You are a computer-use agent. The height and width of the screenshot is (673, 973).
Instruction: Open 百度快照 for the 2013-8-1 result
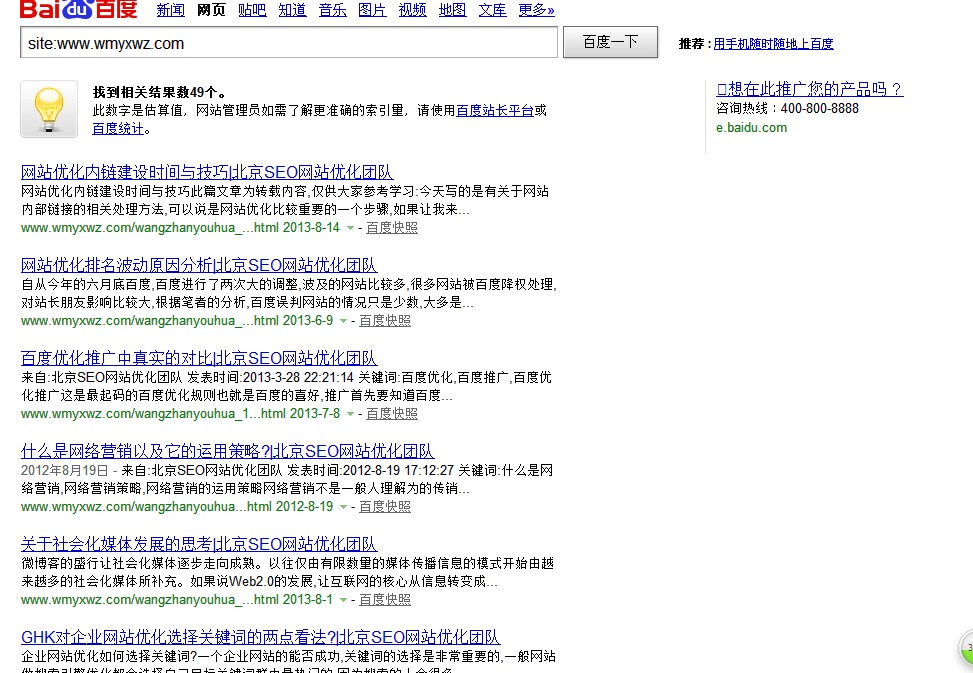pyautogui.click(x=385, y=600)
